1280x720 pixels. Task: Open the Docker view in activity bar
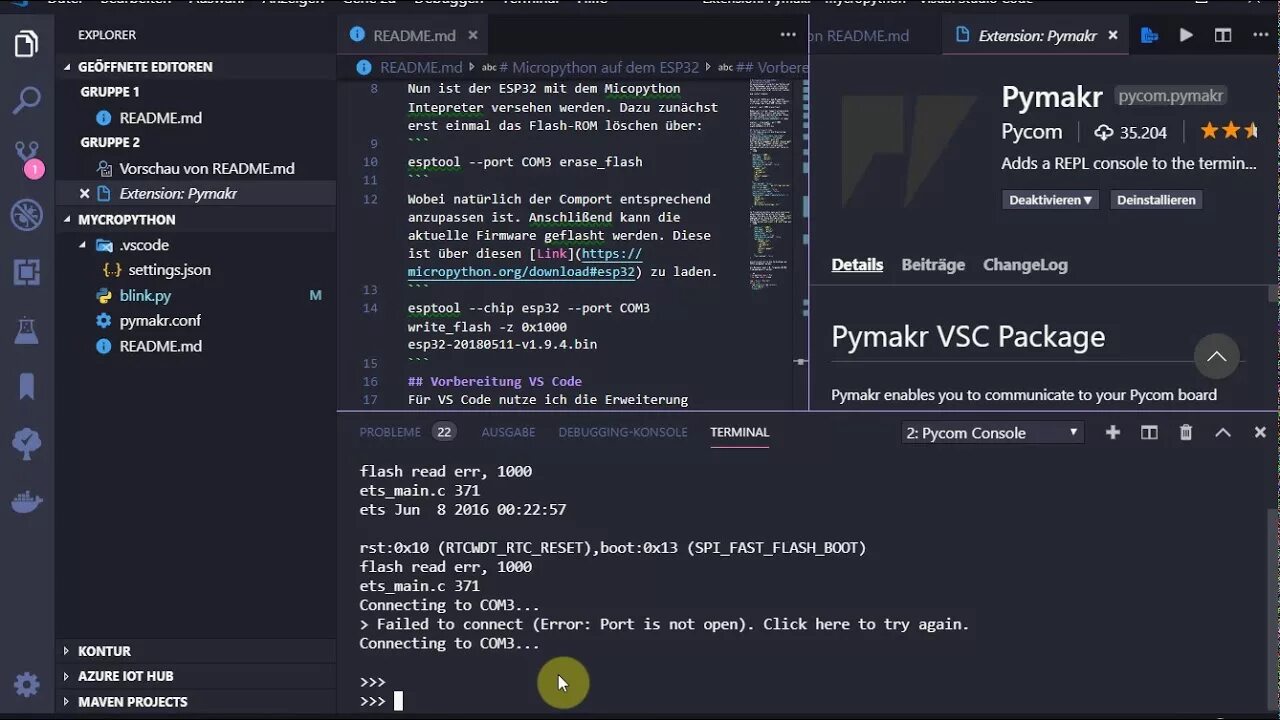pos(27,500)
